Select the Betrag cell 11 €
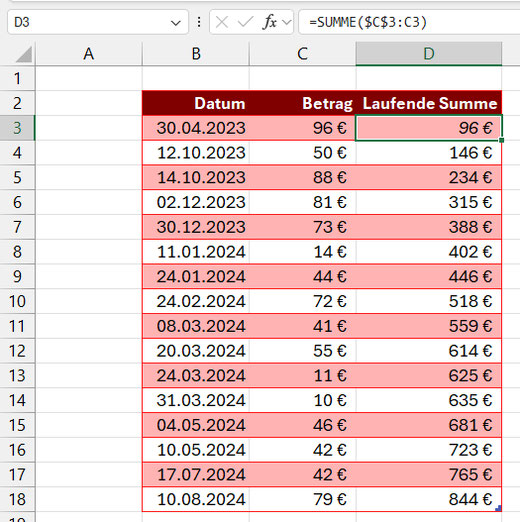 [302, 376]
